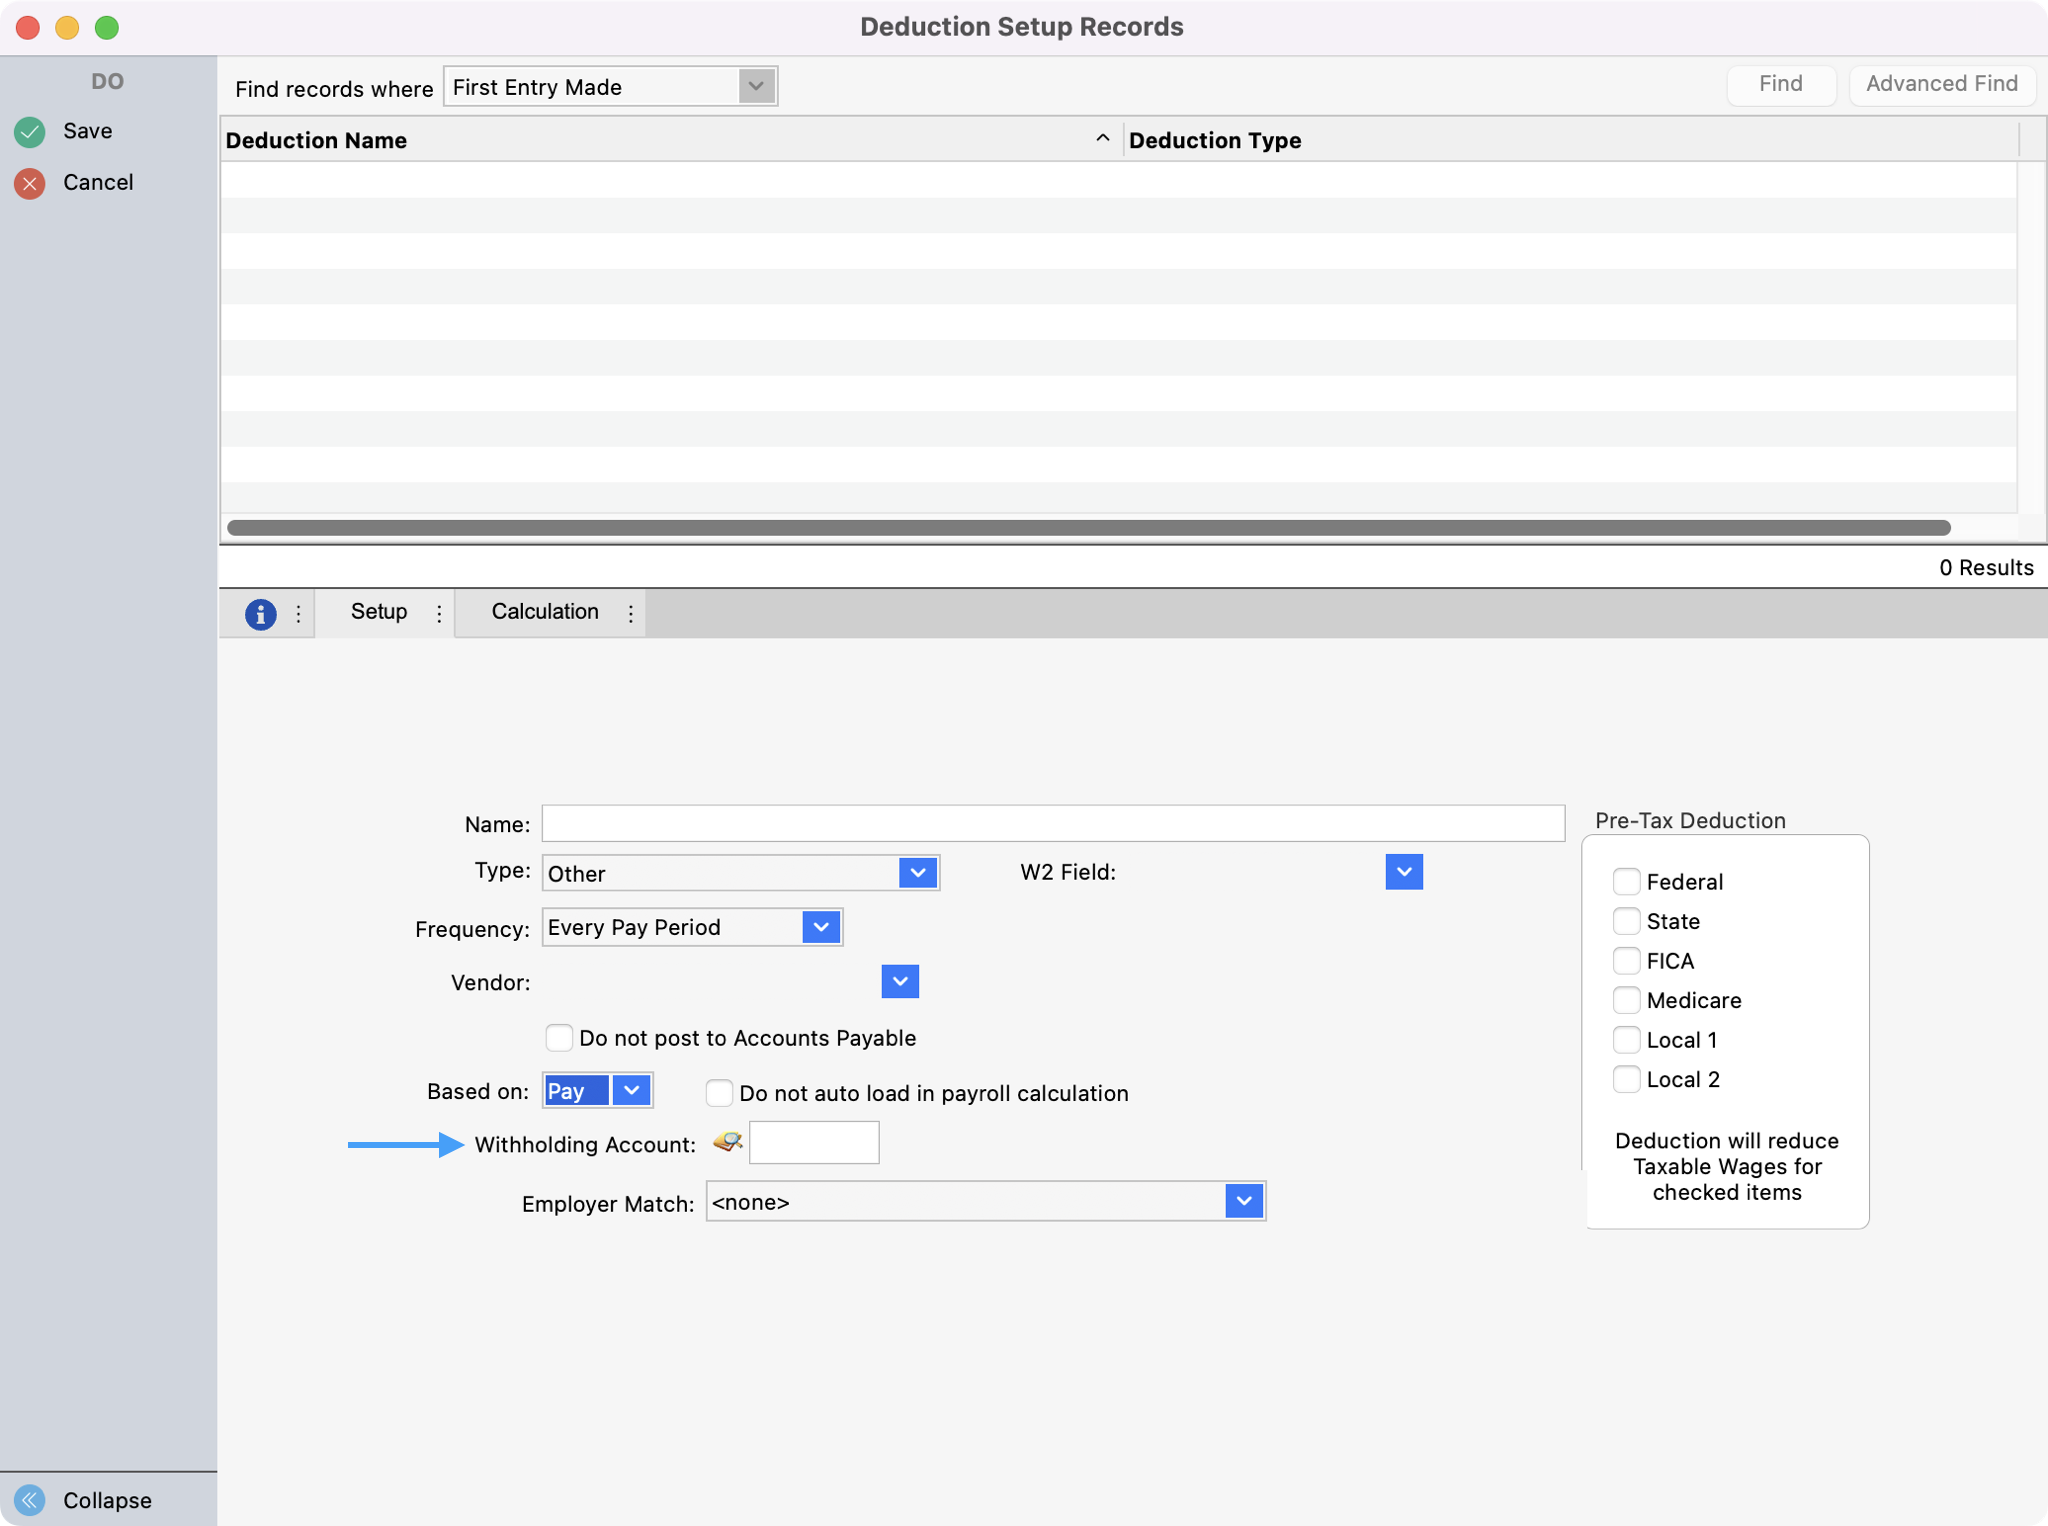Click the three-dot handle beside Setup tab
Image resolution: width=2048 pixels, height=1526 pixels.
coord(439,613)
